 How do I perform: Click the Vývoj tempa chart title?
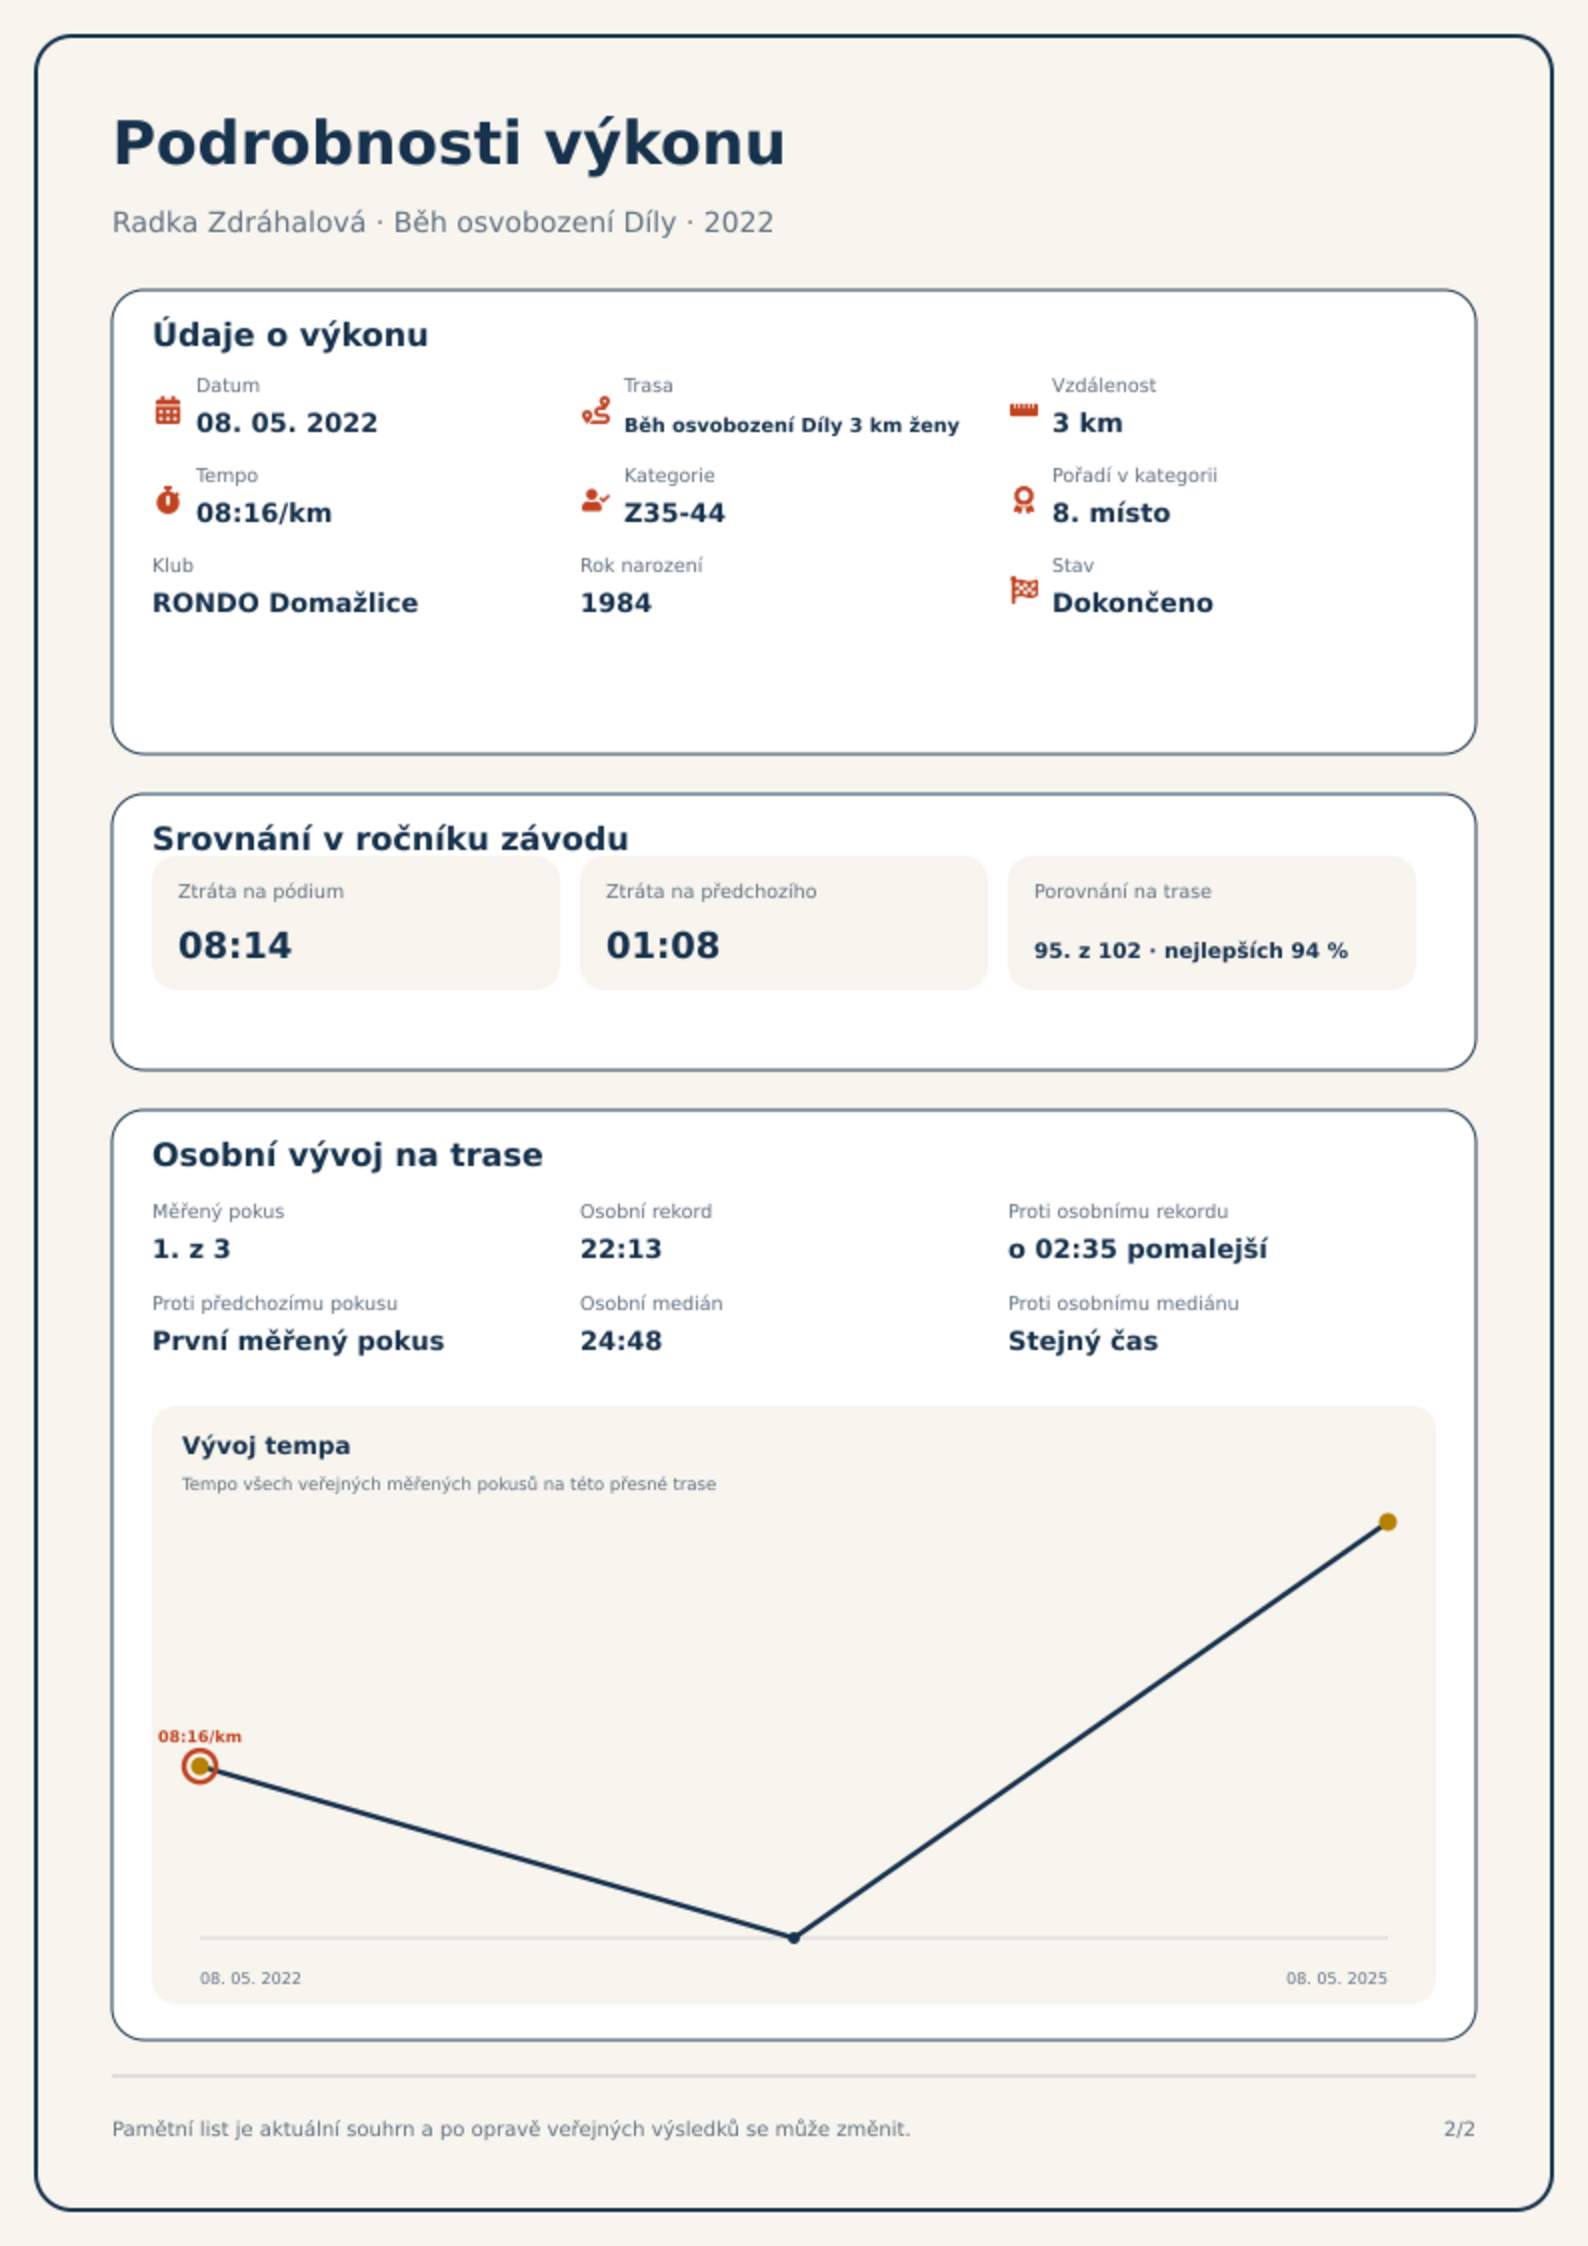tap(266, 1445)
